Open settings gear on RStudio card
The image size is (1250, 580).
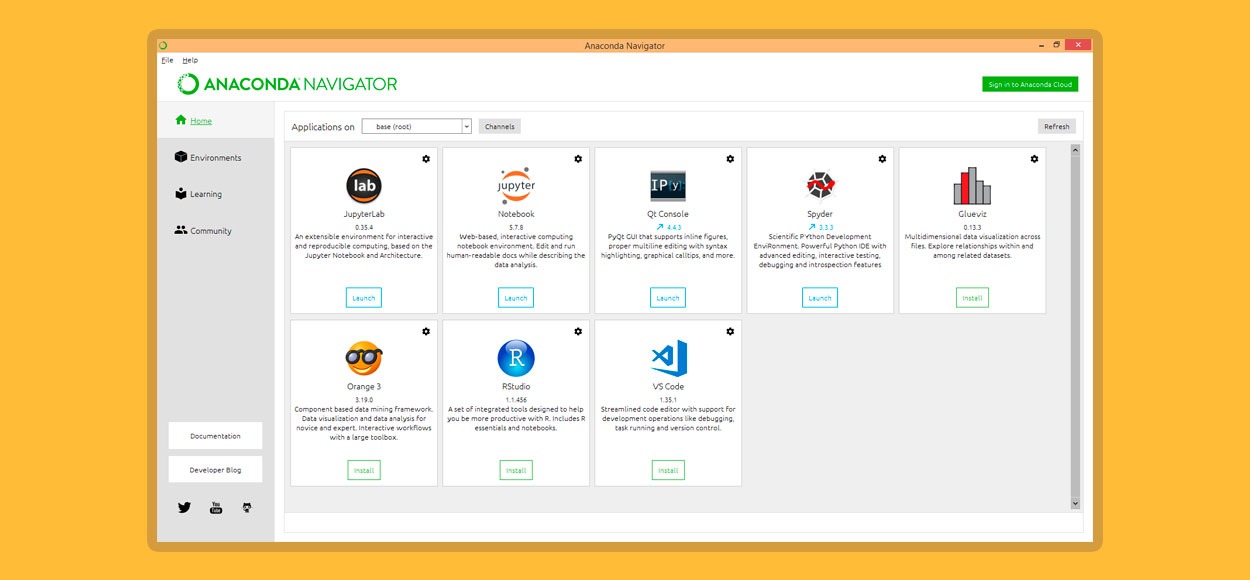click(578, 331)
